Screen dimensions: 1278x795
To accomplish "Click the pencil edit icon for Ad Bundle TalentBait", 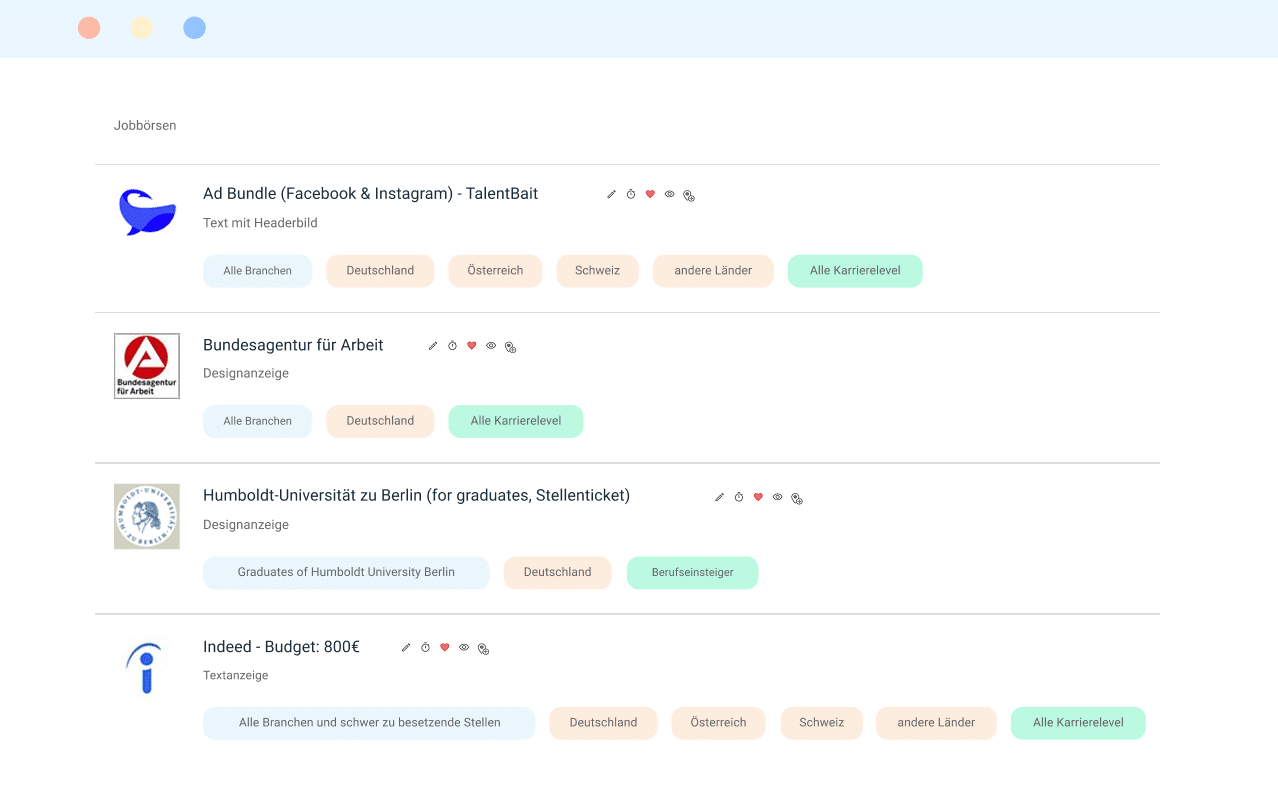I will pos(611,194).
